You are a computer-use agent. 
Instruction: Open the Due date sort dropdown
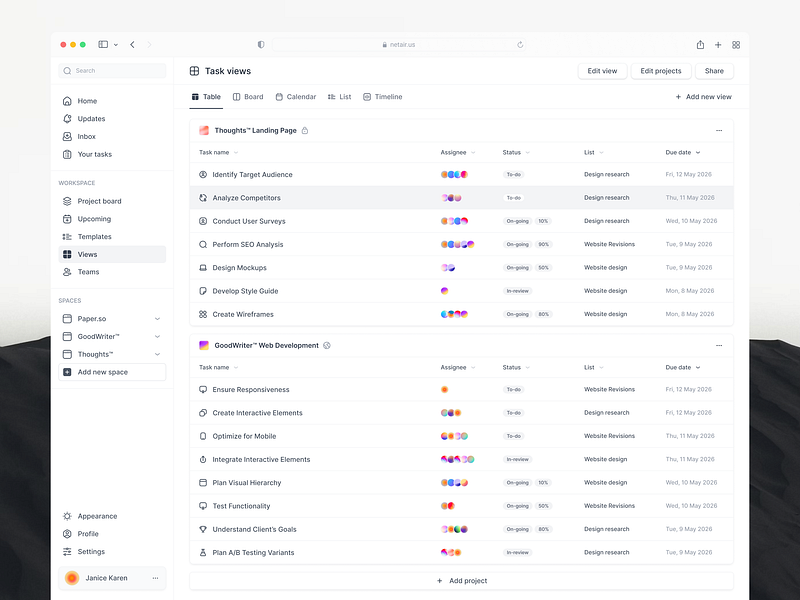coord(697,152)
